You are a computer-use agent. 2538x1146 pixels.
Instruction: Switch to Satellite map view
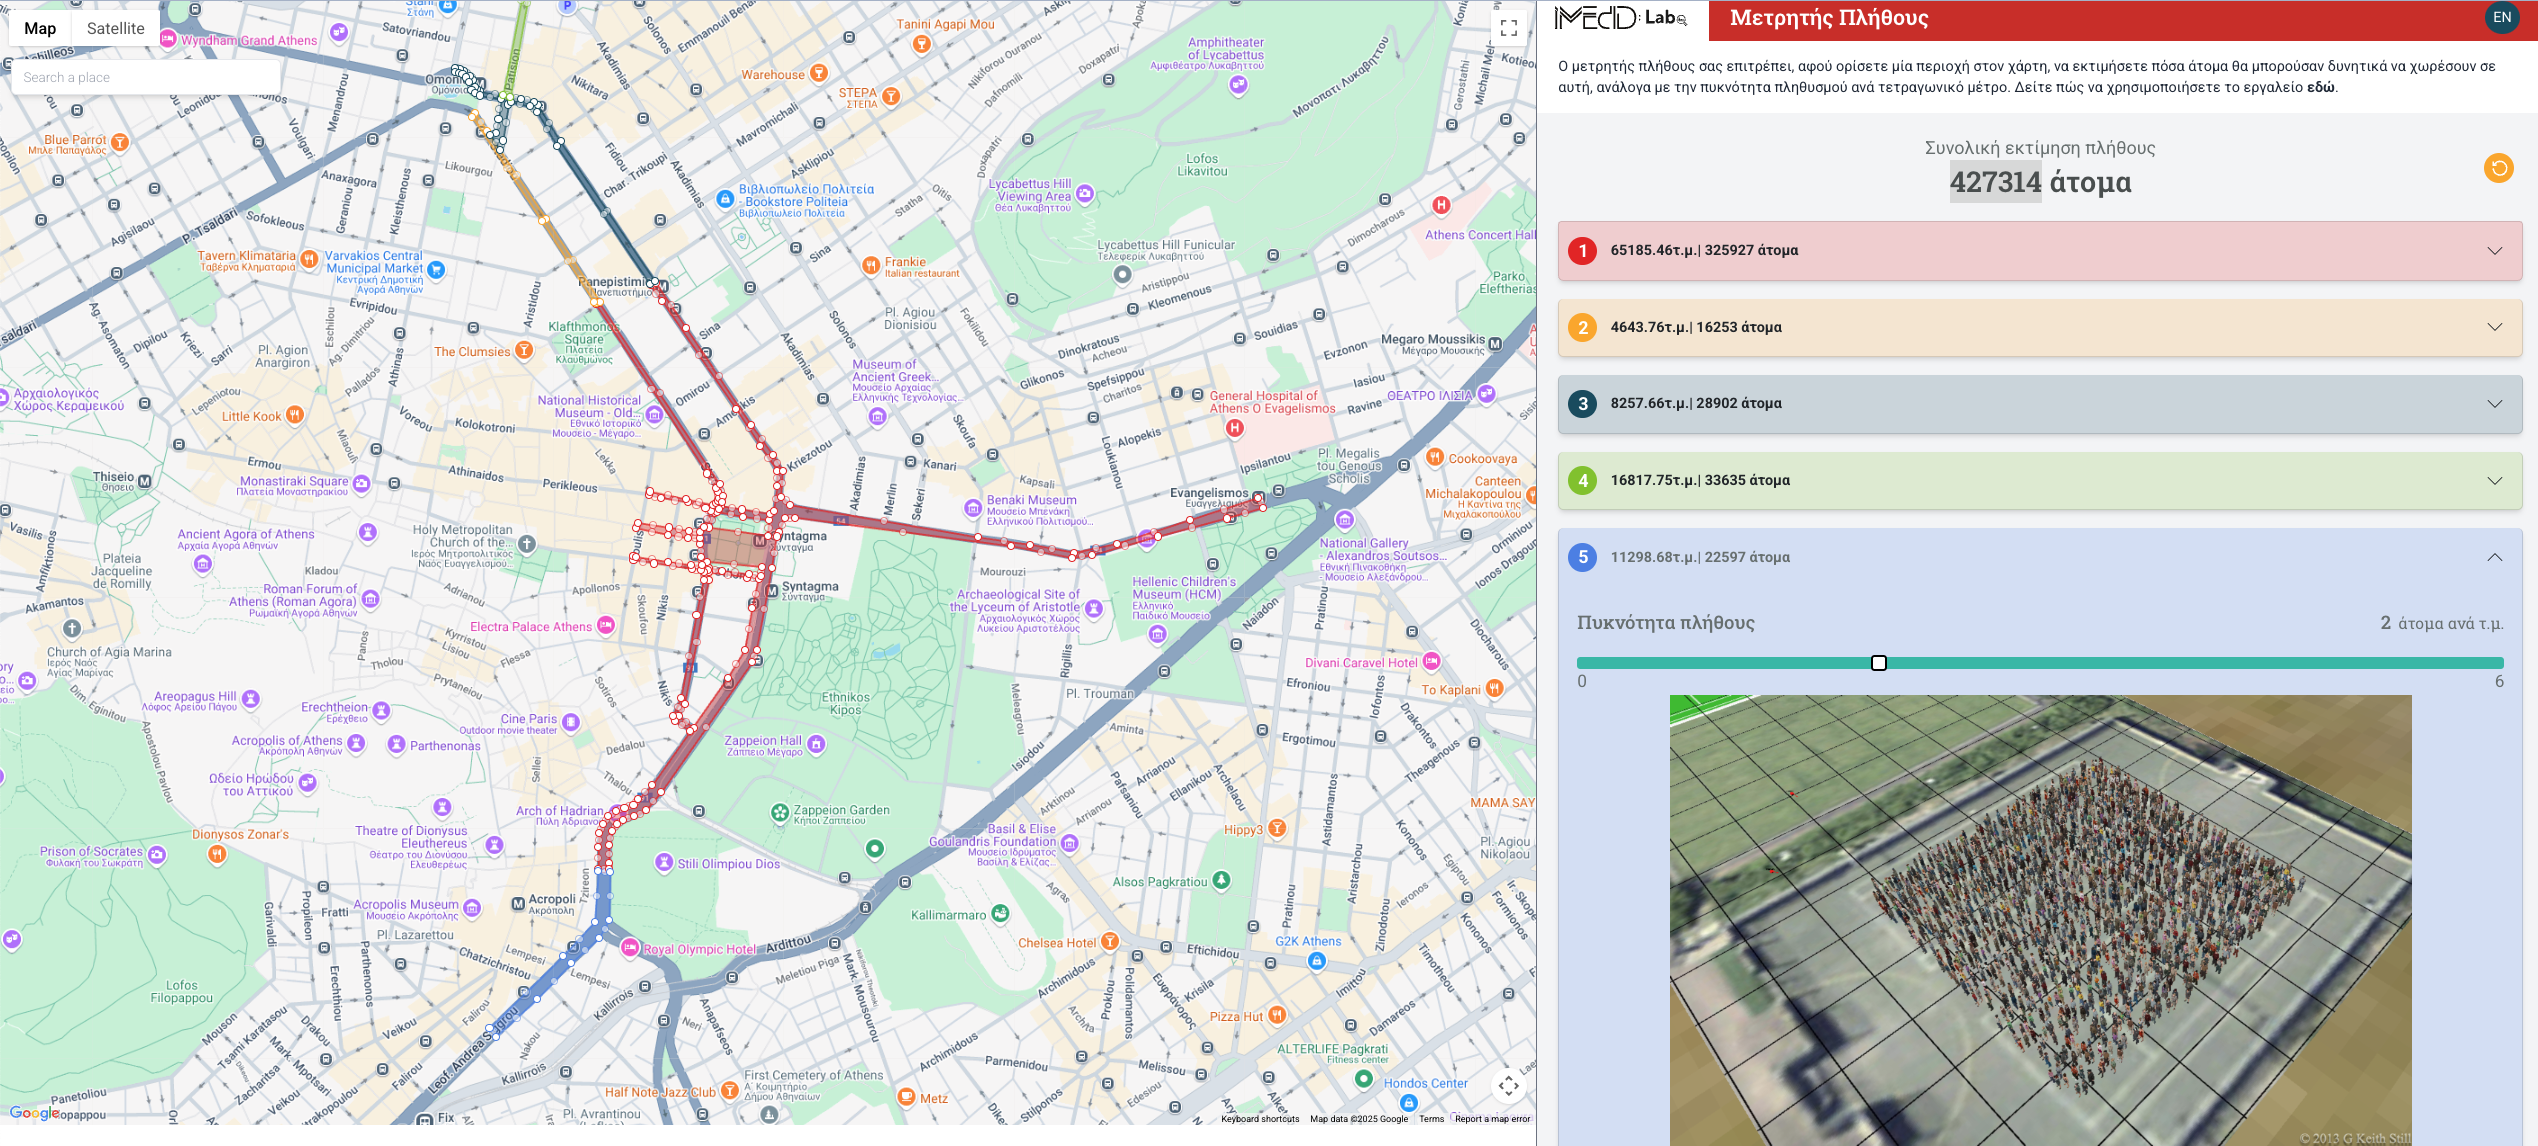coord(115,28)
